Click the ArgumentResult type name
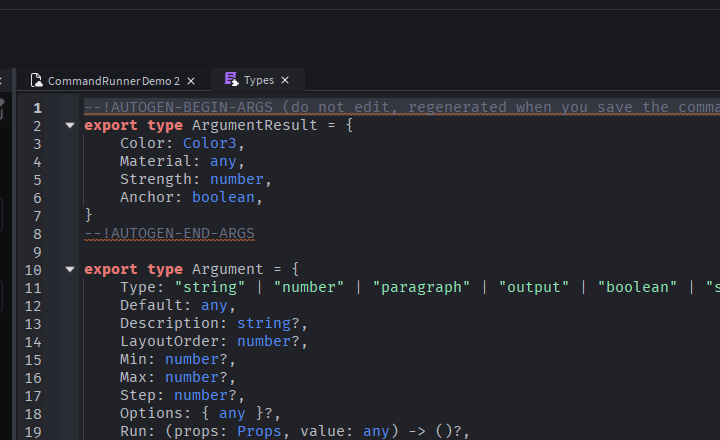The width and height of the screenshot is (720, 440). pyautogui.click(x=254, y=125)
